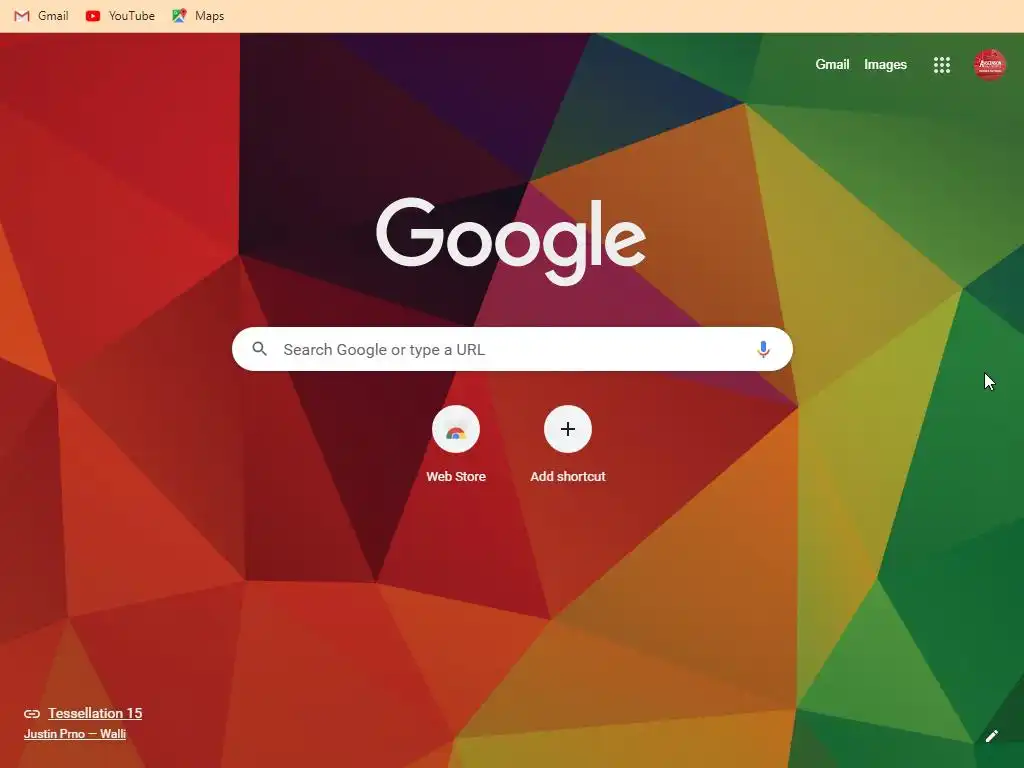Open the Gmail link beside Images

click(832, 65)
